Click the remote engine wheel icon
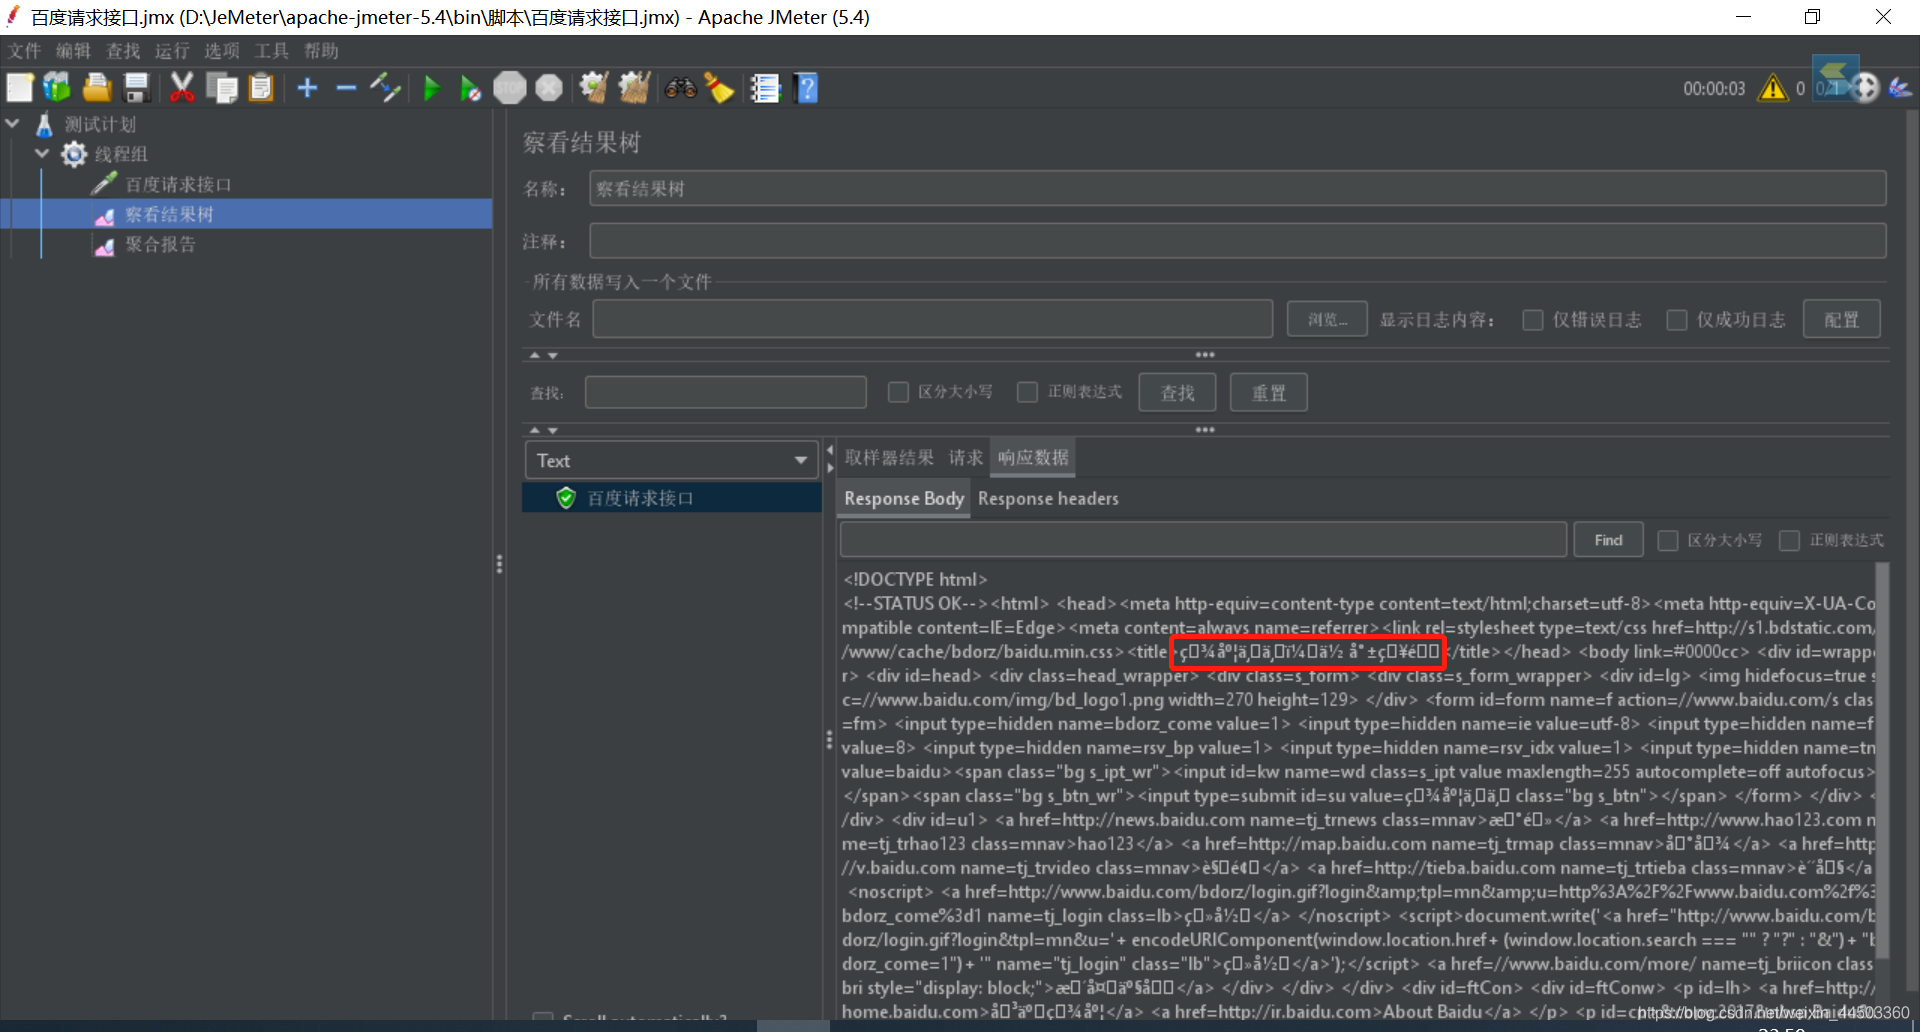This screenshot has height=1032, width=1920. pyautogui.click(x=1864, y=88)
